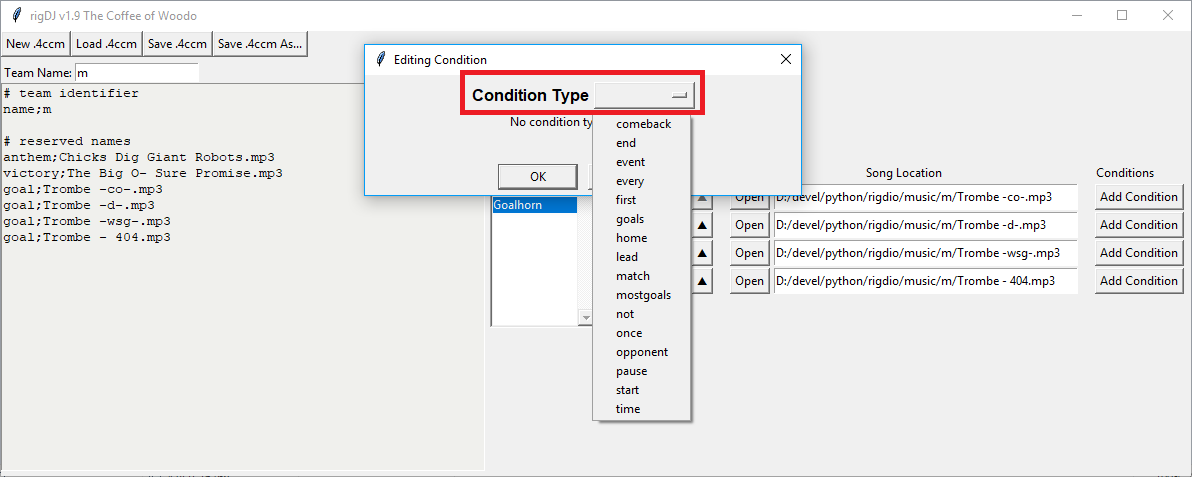This screenshot has width=1192, height=477.
Task: Click Trombe -wsg-.mp3 song location field
Action: pyautogui.click(x=926, y=253)
